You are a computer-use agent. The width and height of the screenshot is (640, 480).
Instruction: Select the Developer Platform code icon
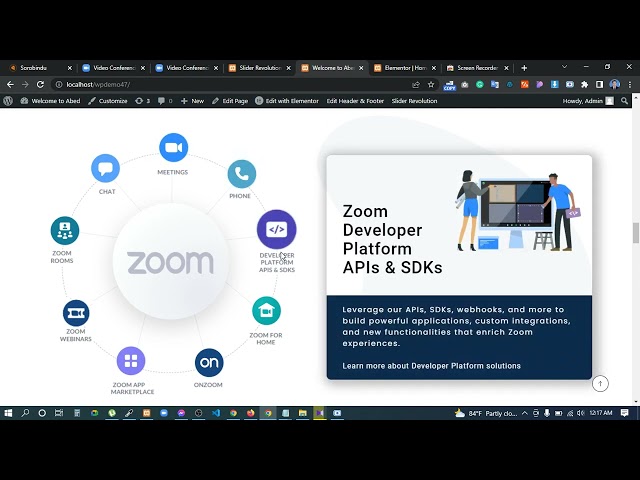(x=277, y=229)
